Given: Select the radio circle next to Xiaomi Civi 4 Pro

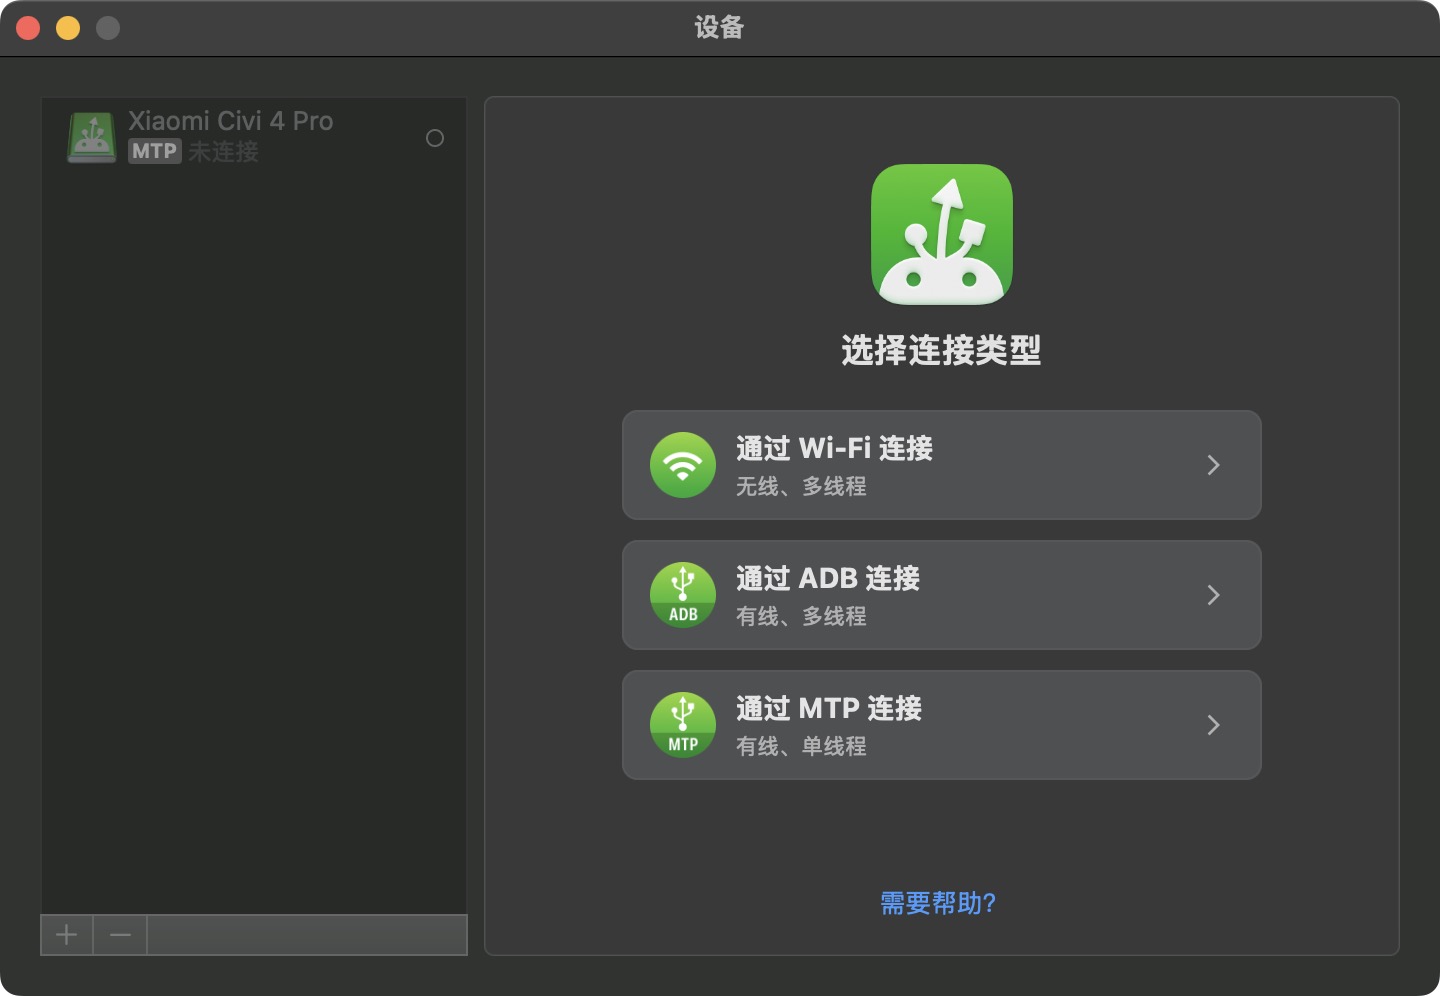Looking at the screenshot, I should [435, 138].
